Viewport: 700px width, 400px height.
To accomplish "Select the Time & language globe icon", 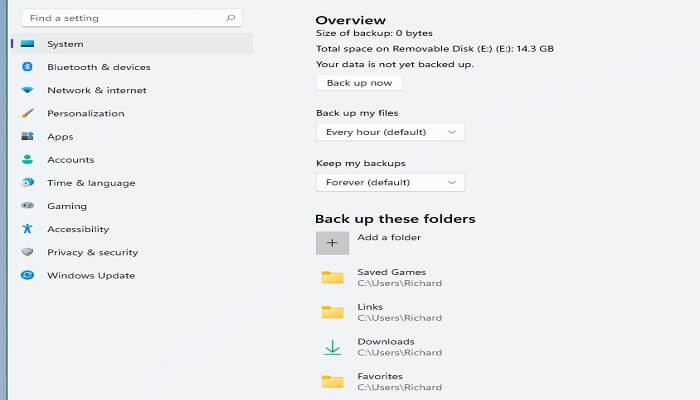I will tap(28, 183).
